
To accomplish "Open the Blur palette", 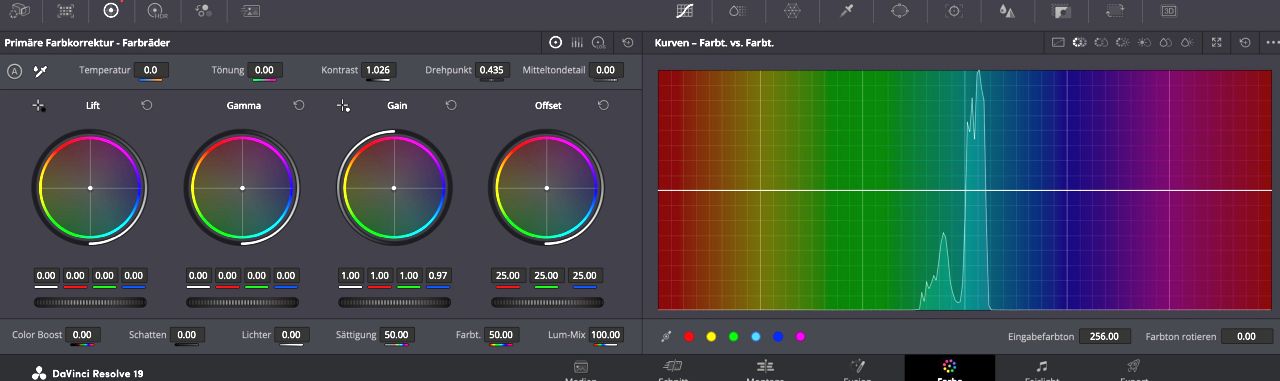I will click(x=1007, y=10).
